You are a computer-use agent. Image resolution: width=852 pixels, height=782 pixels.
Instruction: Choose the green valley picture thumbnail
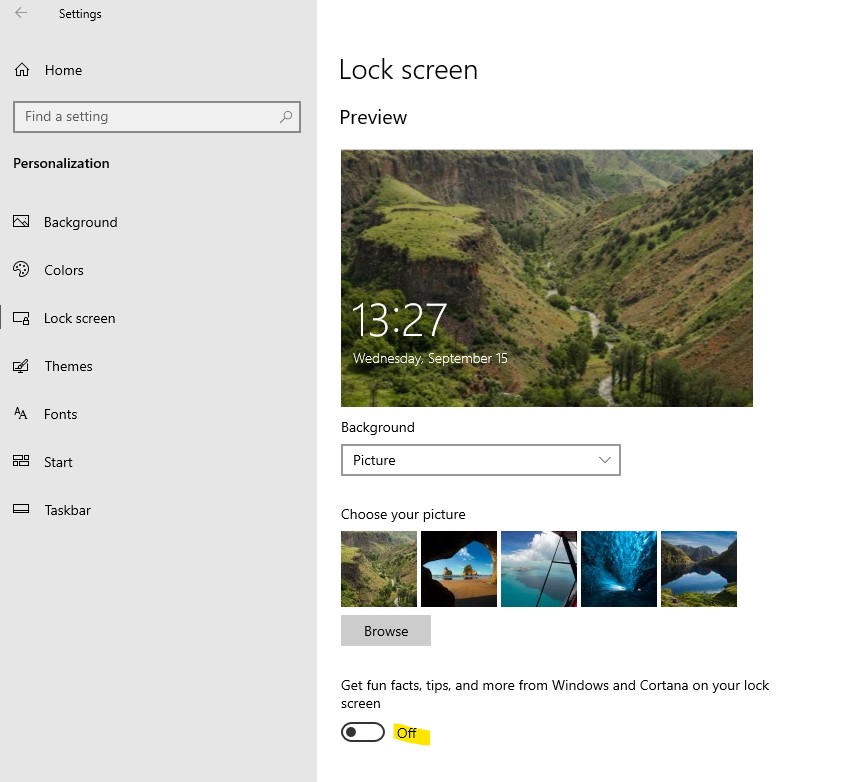pos(379,568)
